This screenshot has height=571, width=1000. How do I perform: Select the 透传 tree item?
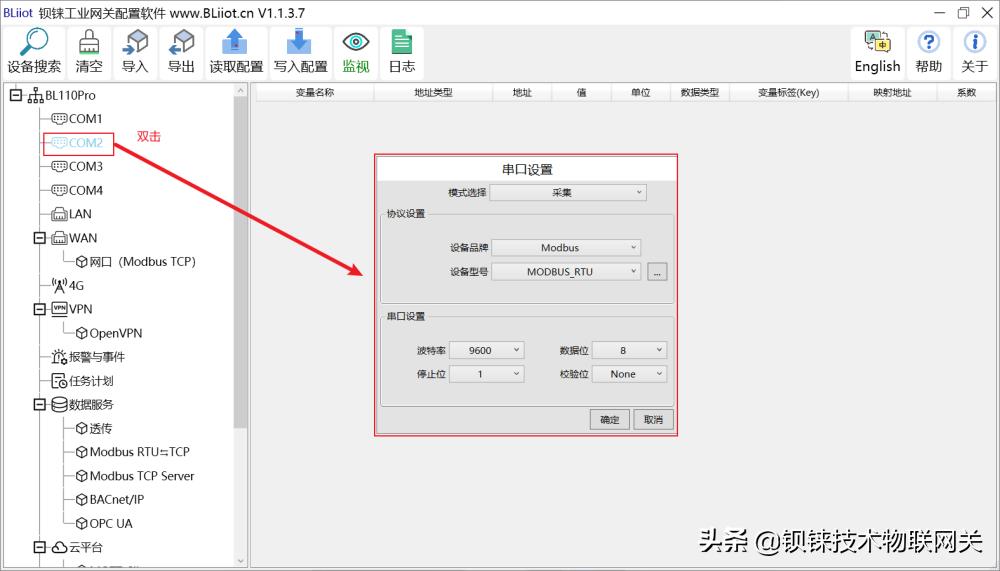(x=94, y=428)
